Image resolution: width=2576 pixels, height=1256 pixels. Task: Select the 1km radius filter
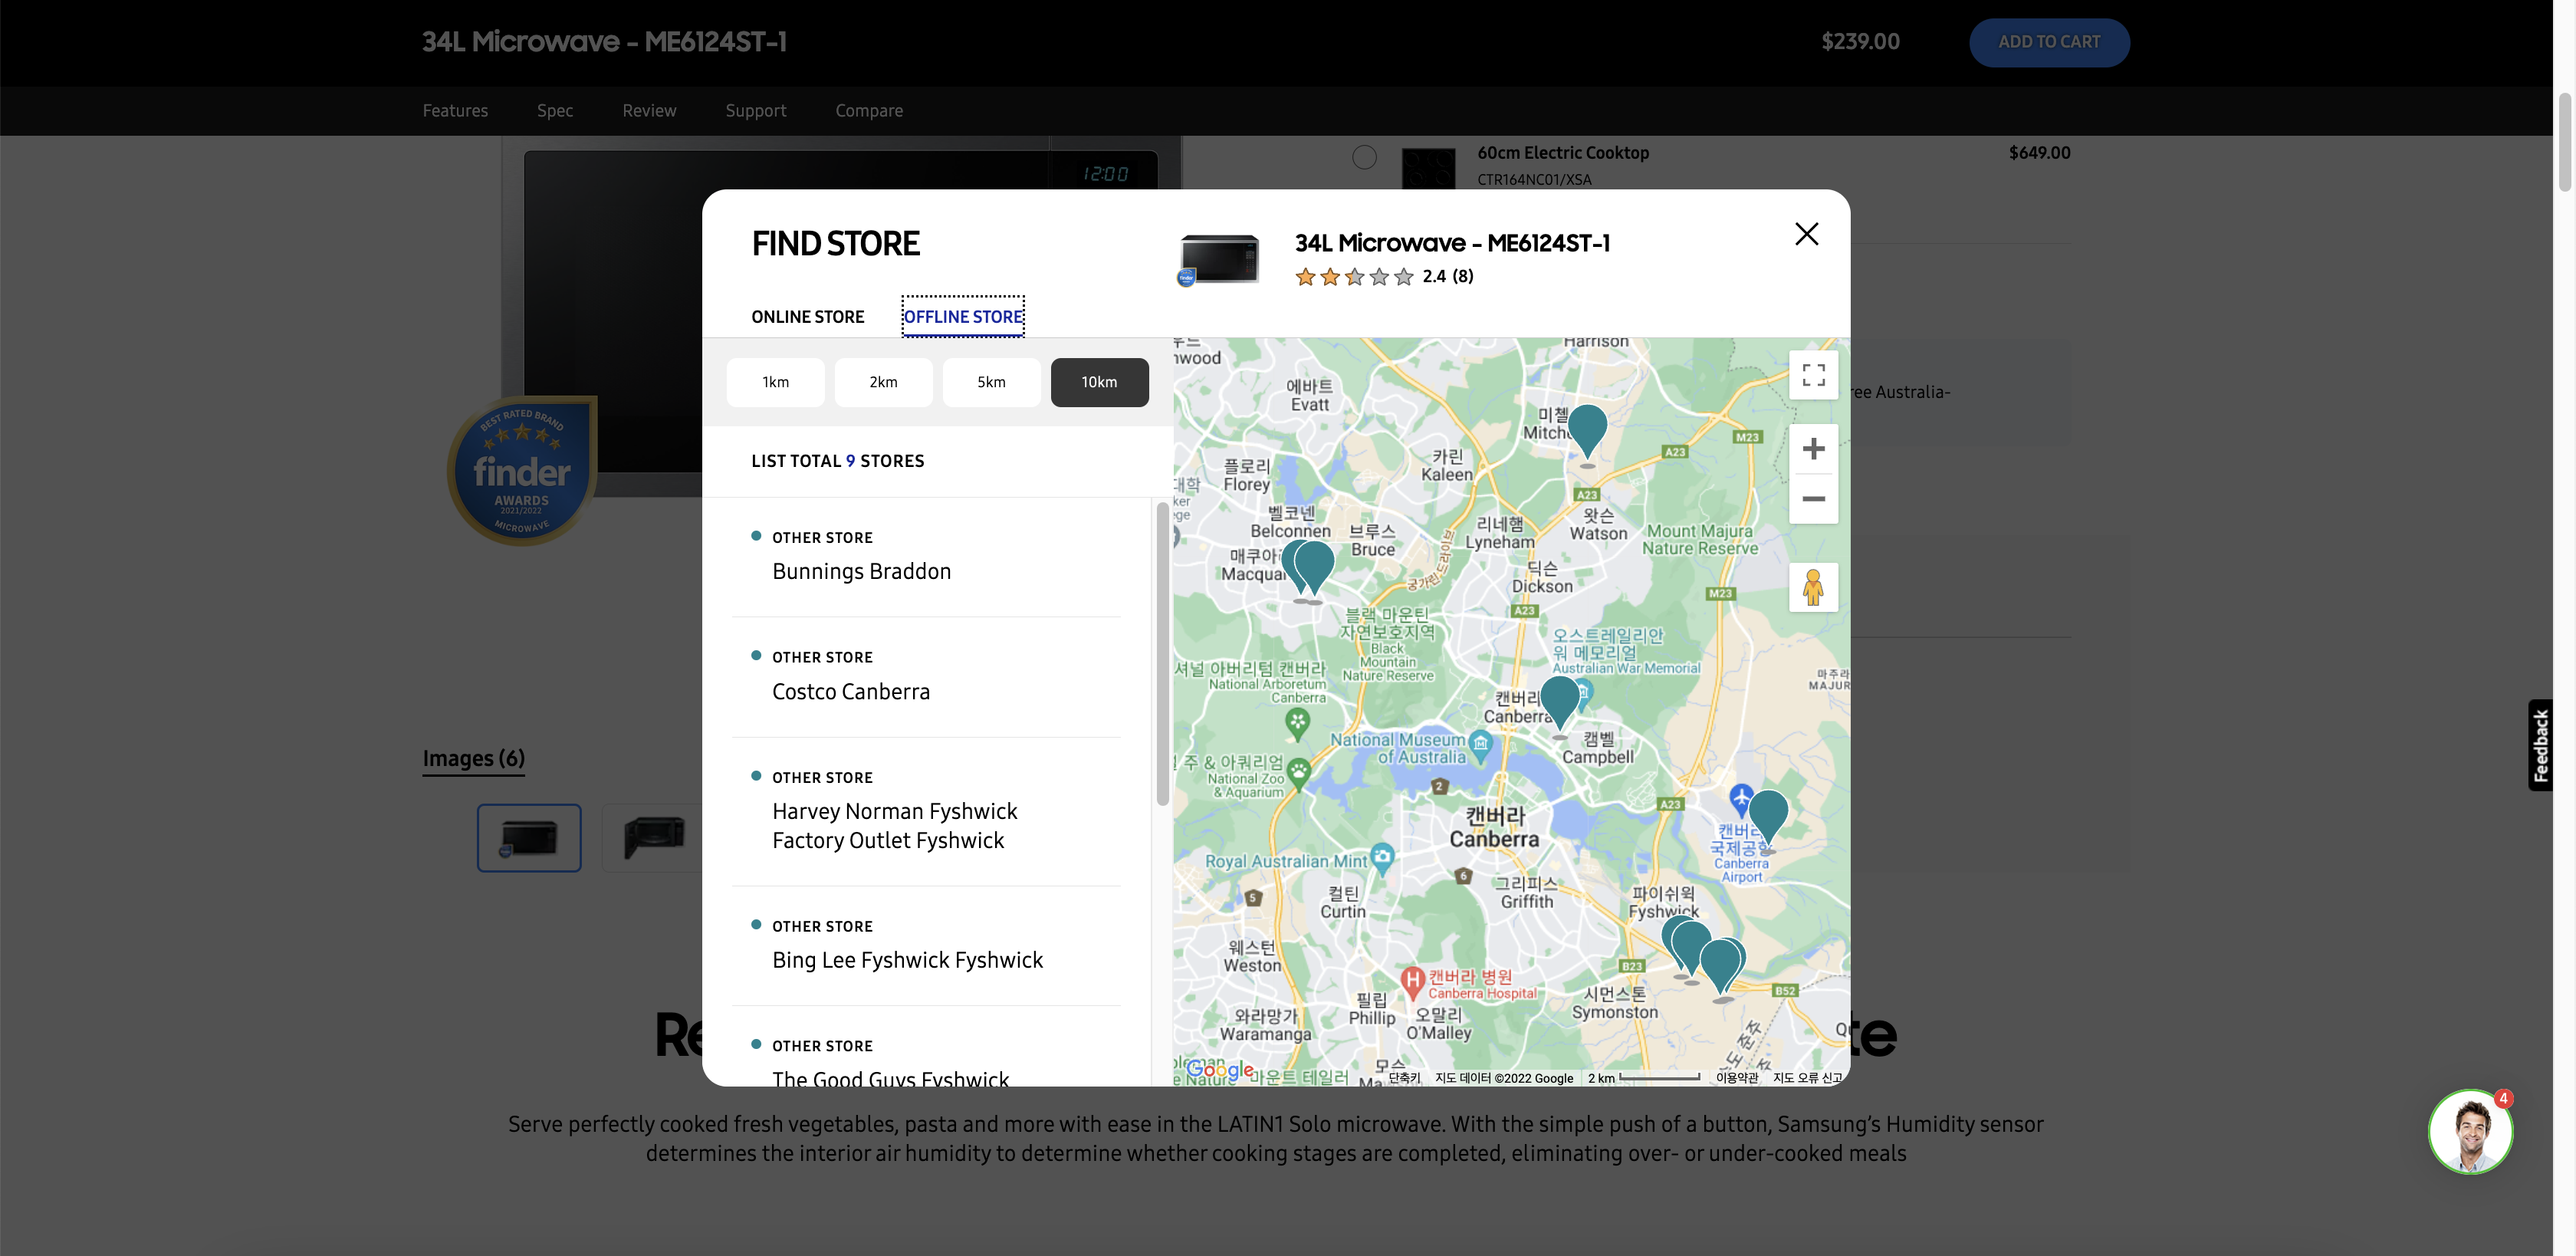(775, 382)
